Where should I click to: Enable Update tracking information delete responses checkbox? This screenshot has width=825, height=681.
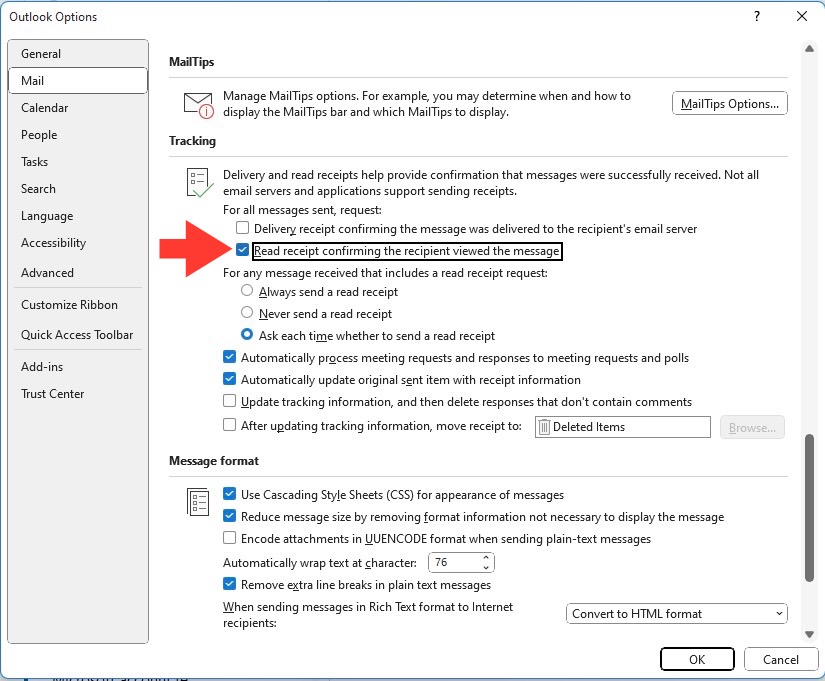click(229, 401)
